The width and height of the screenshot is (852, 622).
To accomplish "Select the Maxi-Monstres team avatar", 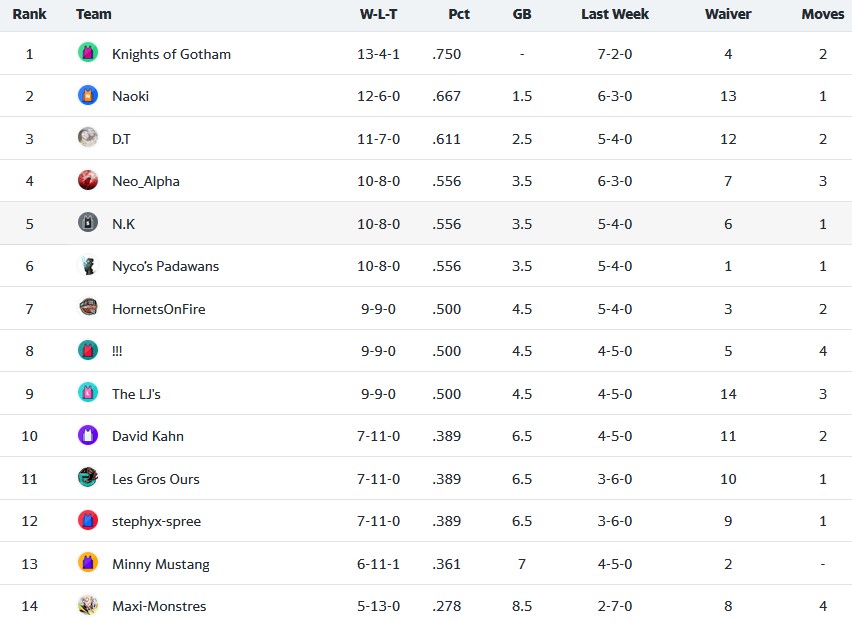I will pyautogui.click(x=88, y=605).
